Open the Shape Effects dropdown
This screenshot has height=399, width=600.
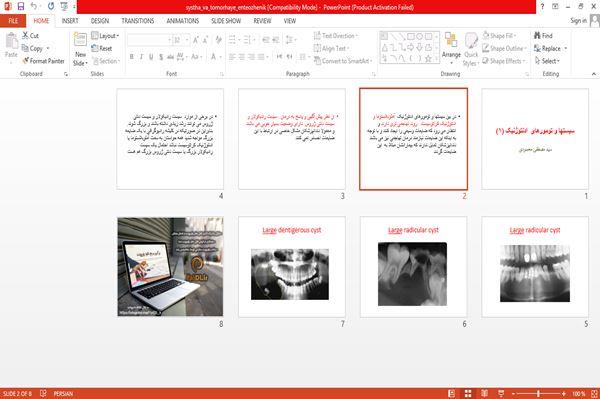click(x=504, y=61)
